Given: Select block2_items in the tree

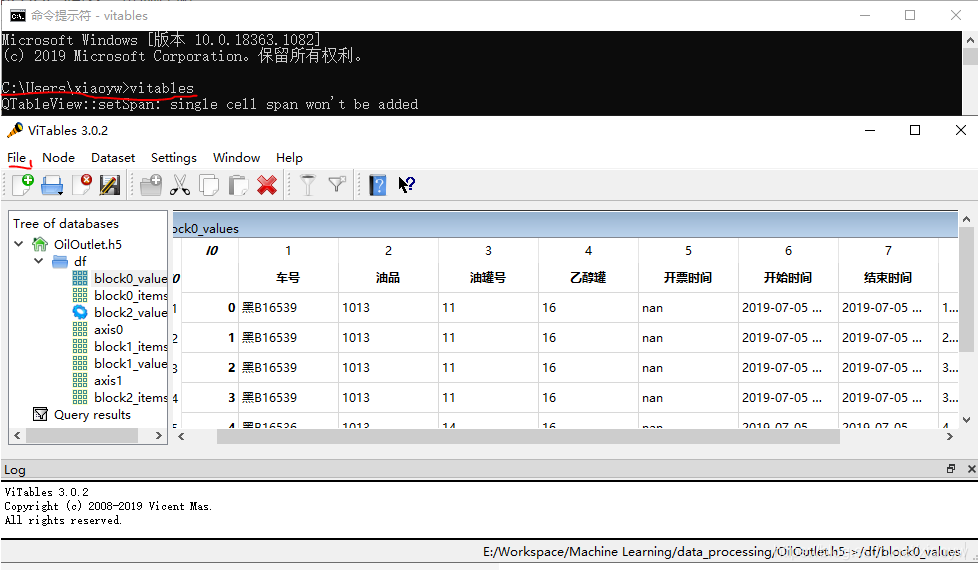Looking at the screenshot, I should coord(130,397).
